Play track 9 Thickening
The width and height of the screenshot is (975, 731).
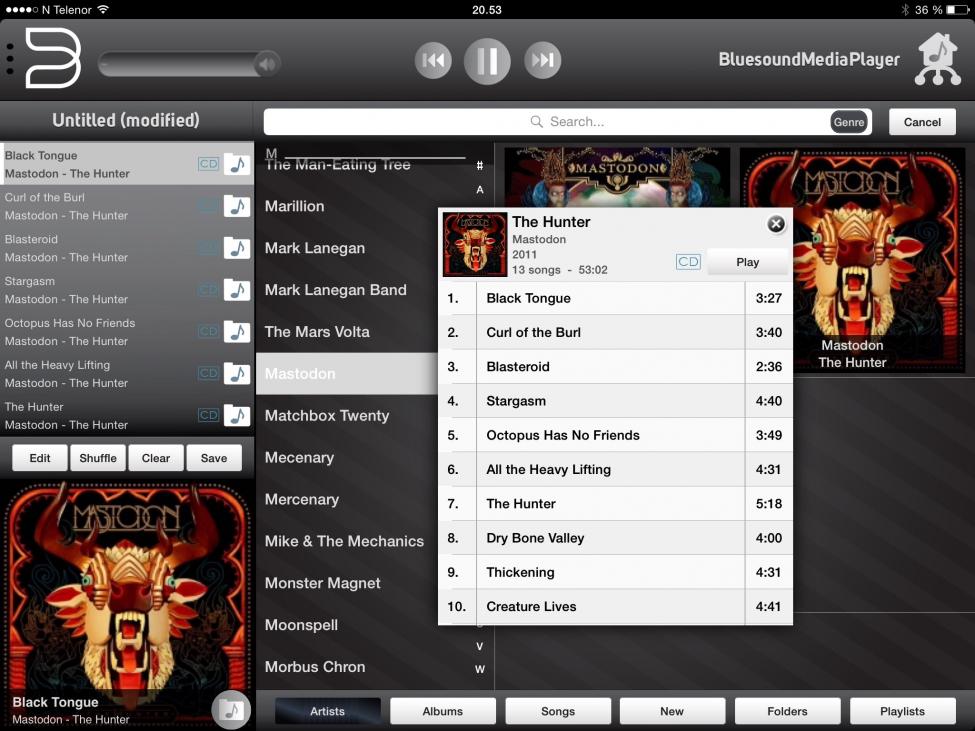pos(616,572)
